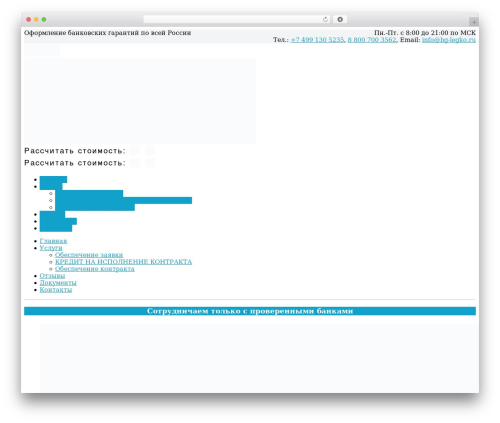This screenshot has height=423, width=500.
Task: Open the Услуги menu link
Action: [x=51, y=248]
